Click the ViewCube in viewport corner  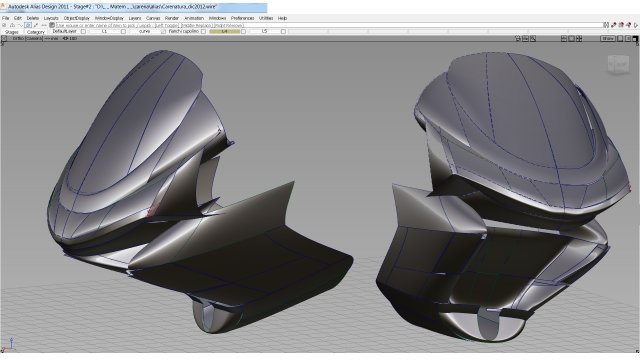618,64
